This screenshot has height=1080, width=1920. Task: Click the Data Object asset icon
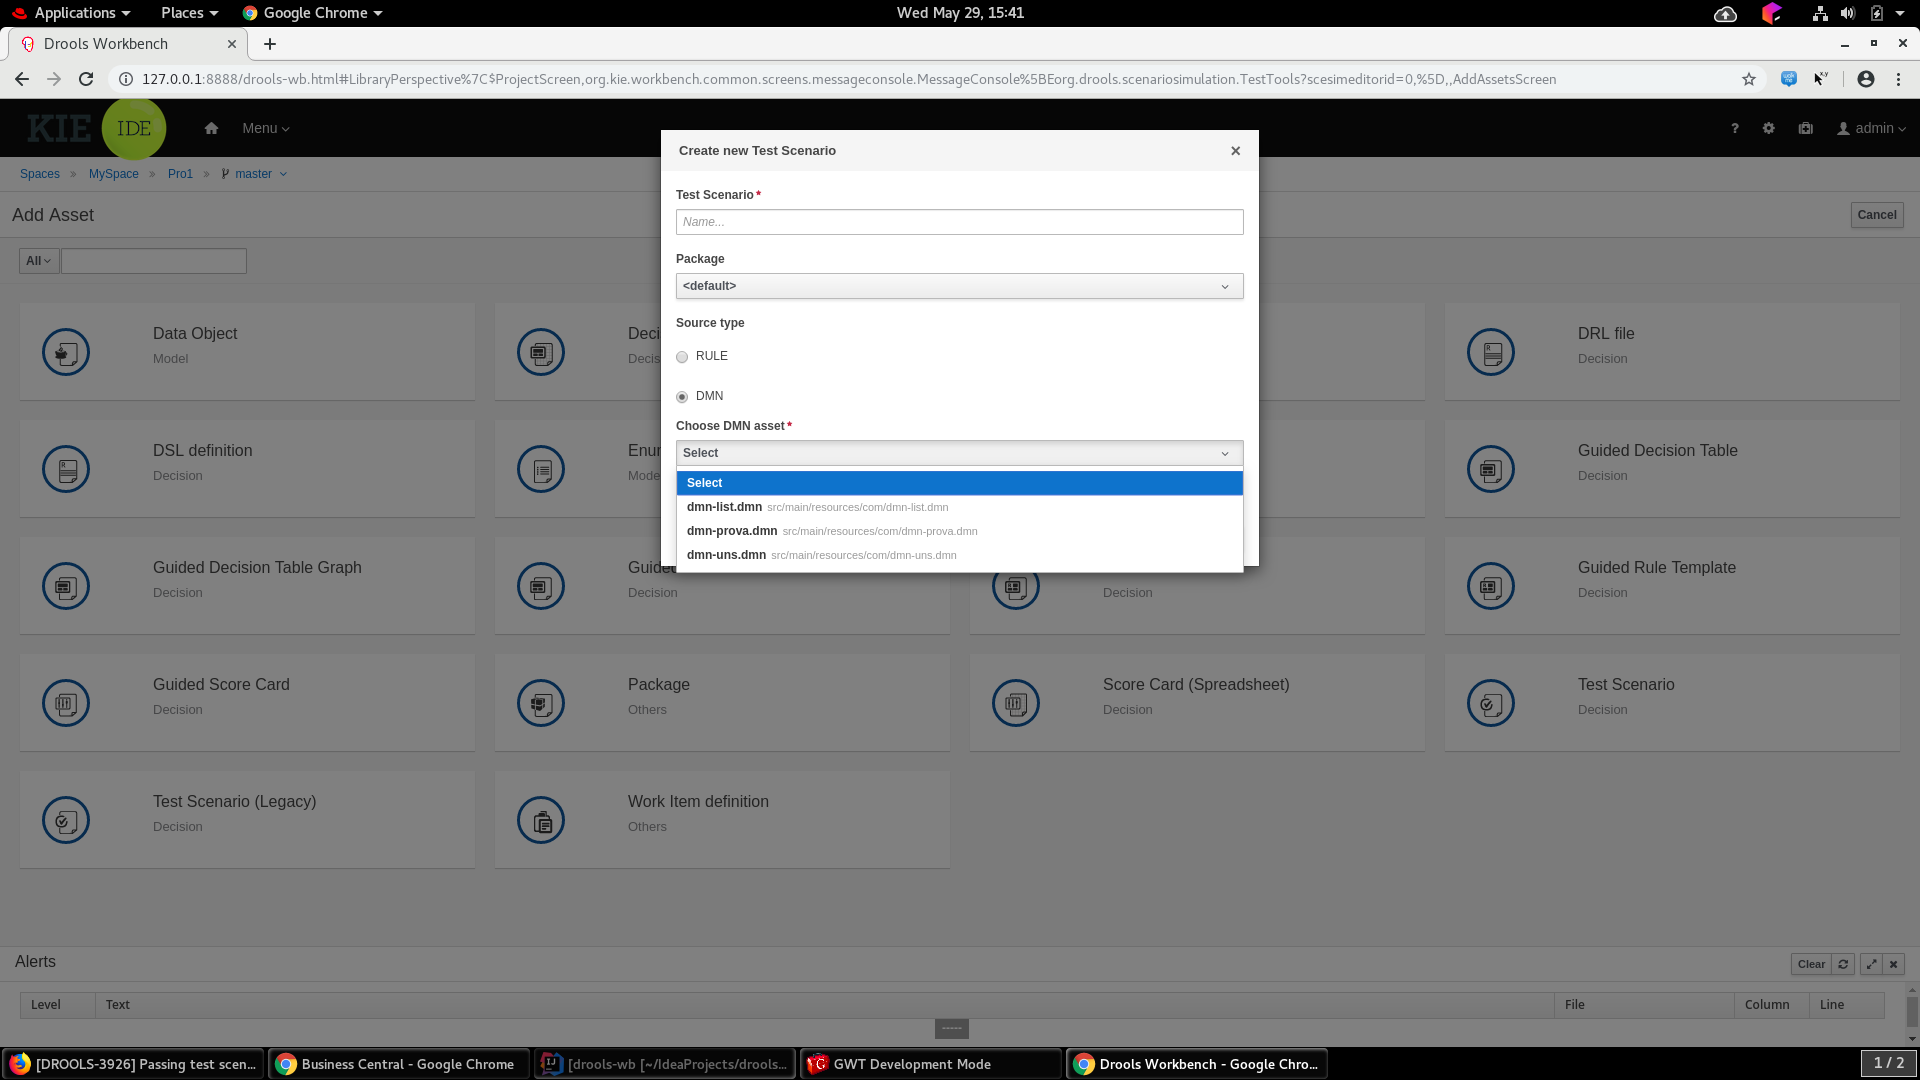coord(66,352)
